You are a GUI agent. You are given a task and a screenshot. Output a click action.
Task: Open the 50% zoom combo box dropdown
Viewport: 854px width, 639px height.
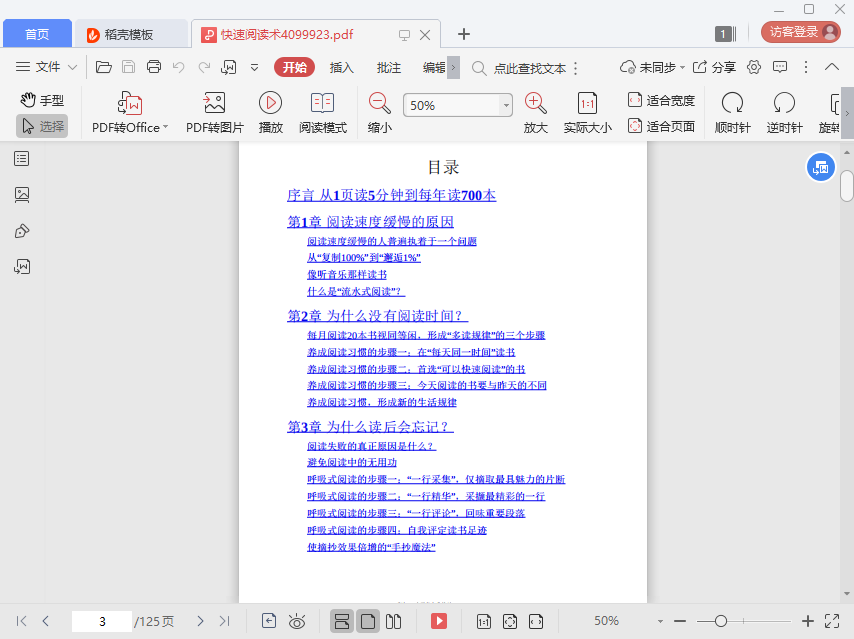coord(506,105)
